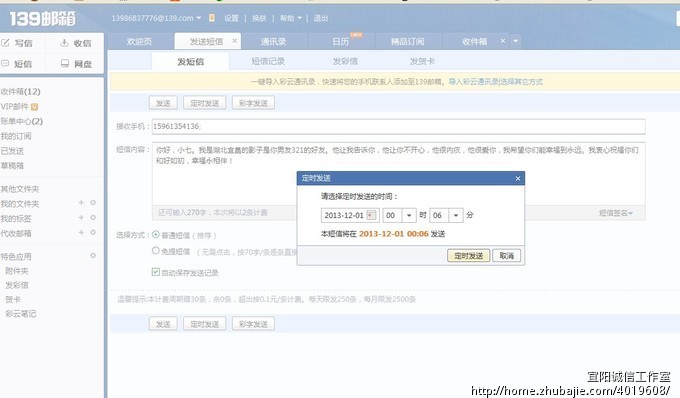Select the 普通短信 radio option
The width and height of the screenshot is (680, 398).
click(x=156, y=235)
